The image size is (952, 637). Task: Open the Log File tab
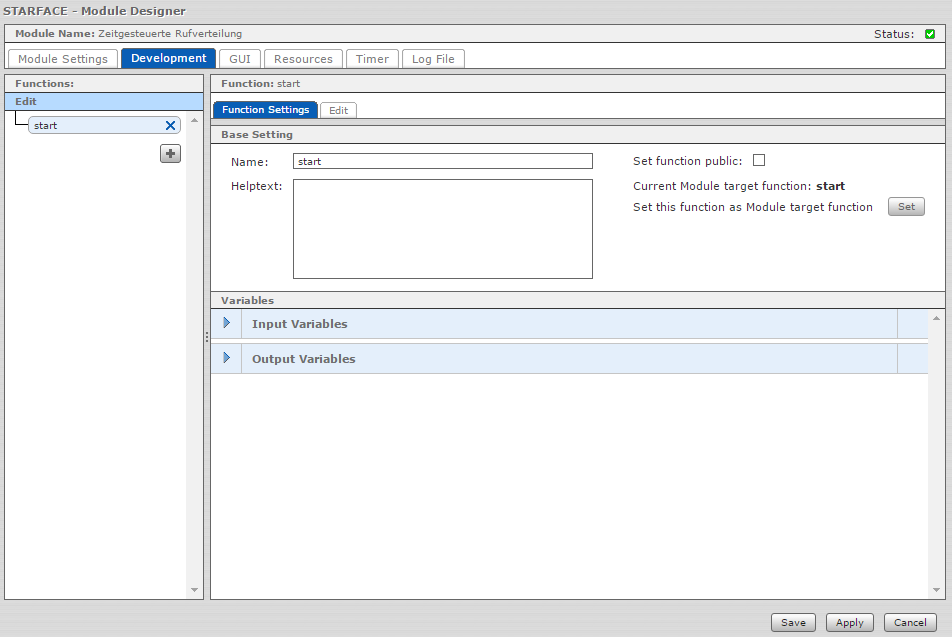[433, 59]
